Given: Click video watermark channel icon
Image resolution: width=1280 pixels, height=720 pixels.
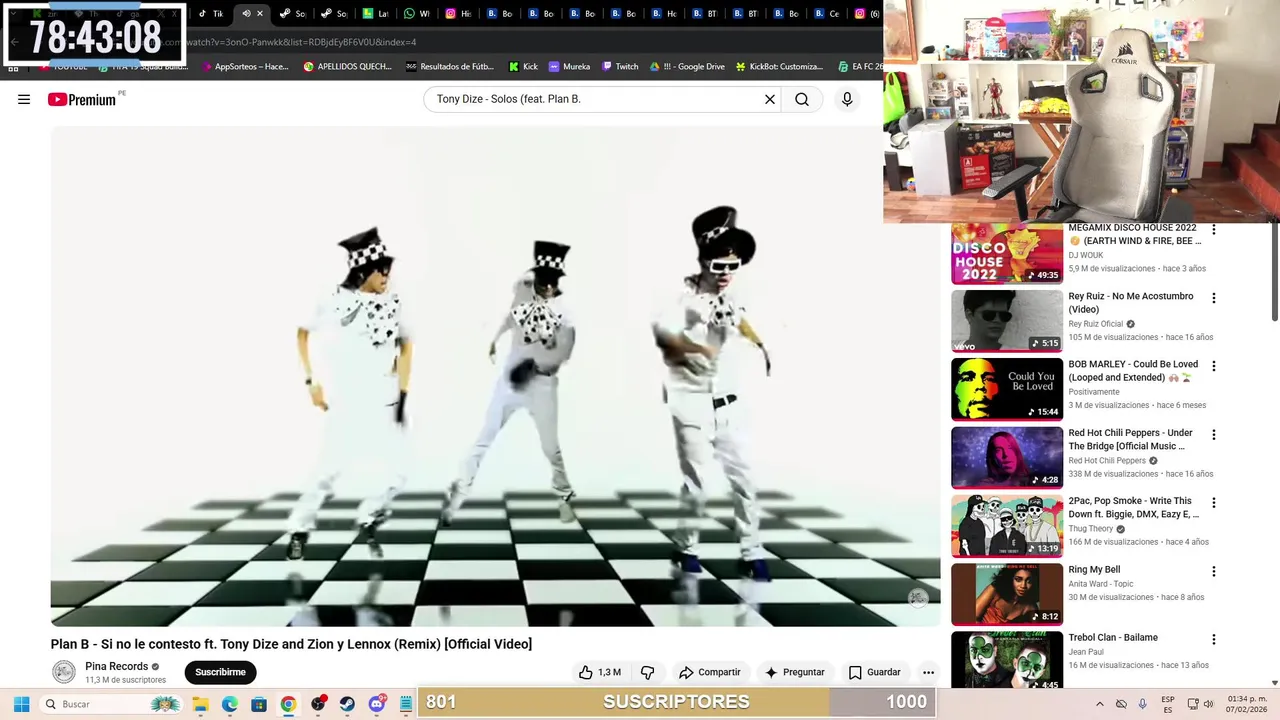Looking at the screenshot, I should click(x=918, y=598).
